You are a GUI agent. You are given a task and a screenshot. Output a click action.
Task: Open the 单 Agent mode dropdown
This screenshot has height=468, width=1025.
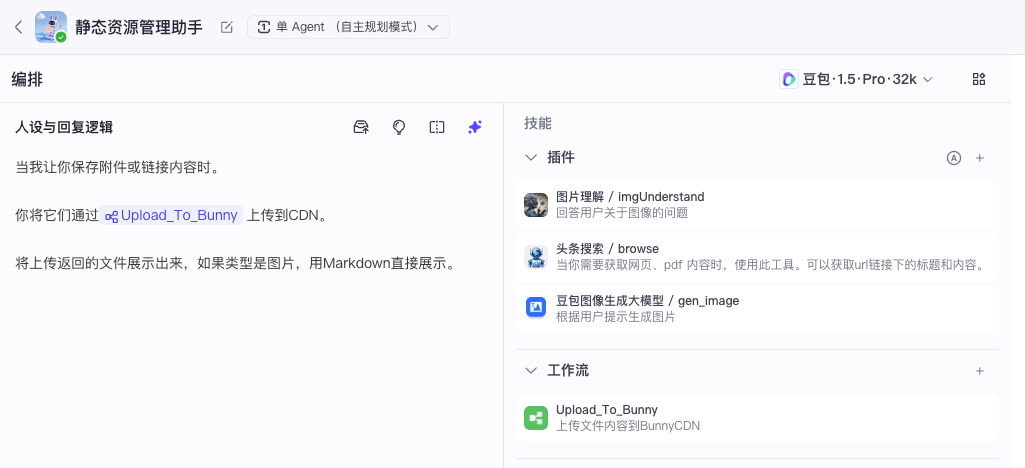click(x=348, y=27)
